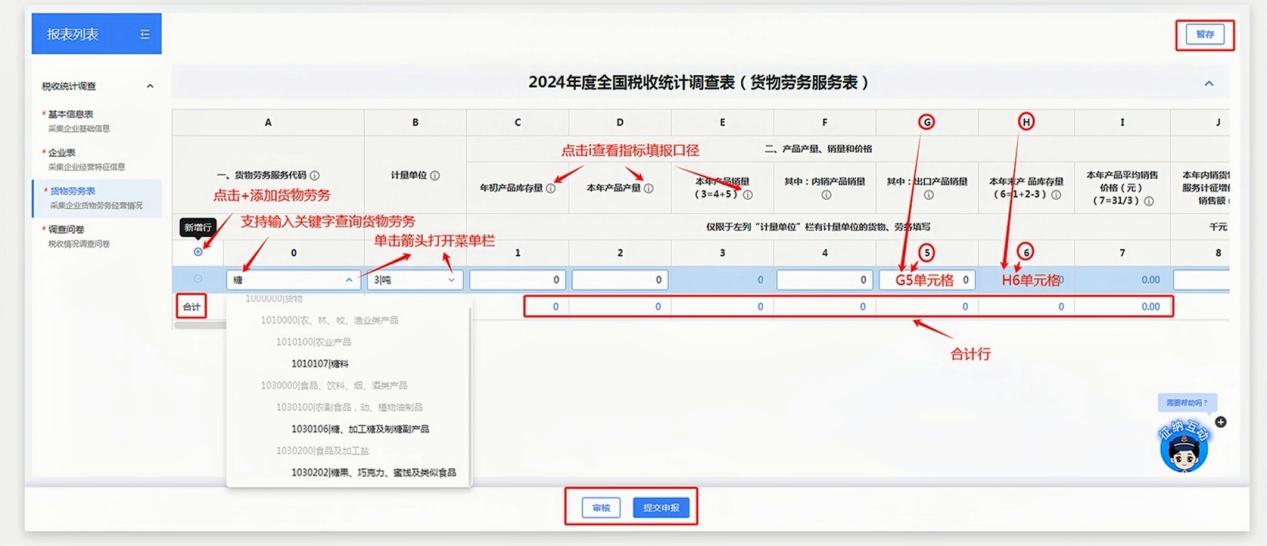Remove row using the minus circle icon
The height and width of the screenshot is (546, 1267).
point(198,279)
